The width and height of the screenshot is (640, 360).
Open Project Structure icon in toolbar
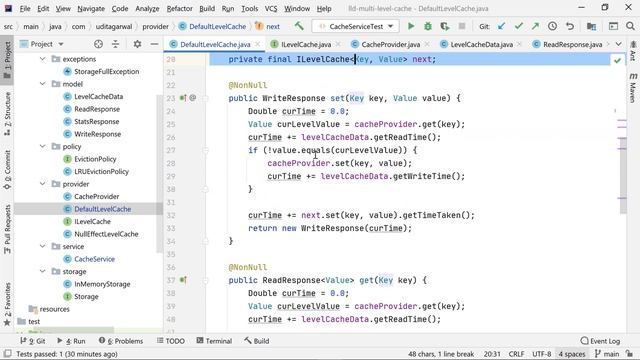point(591,27)
